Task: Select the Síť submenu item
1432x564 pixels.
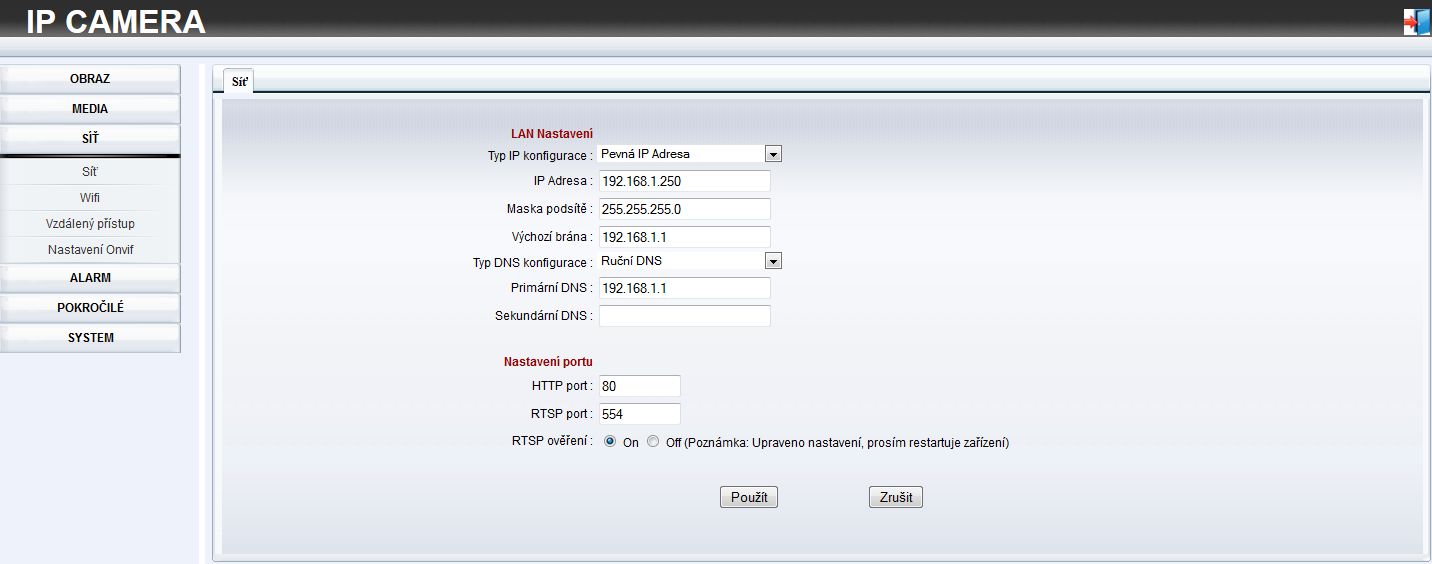Action: tap(90, 172)
